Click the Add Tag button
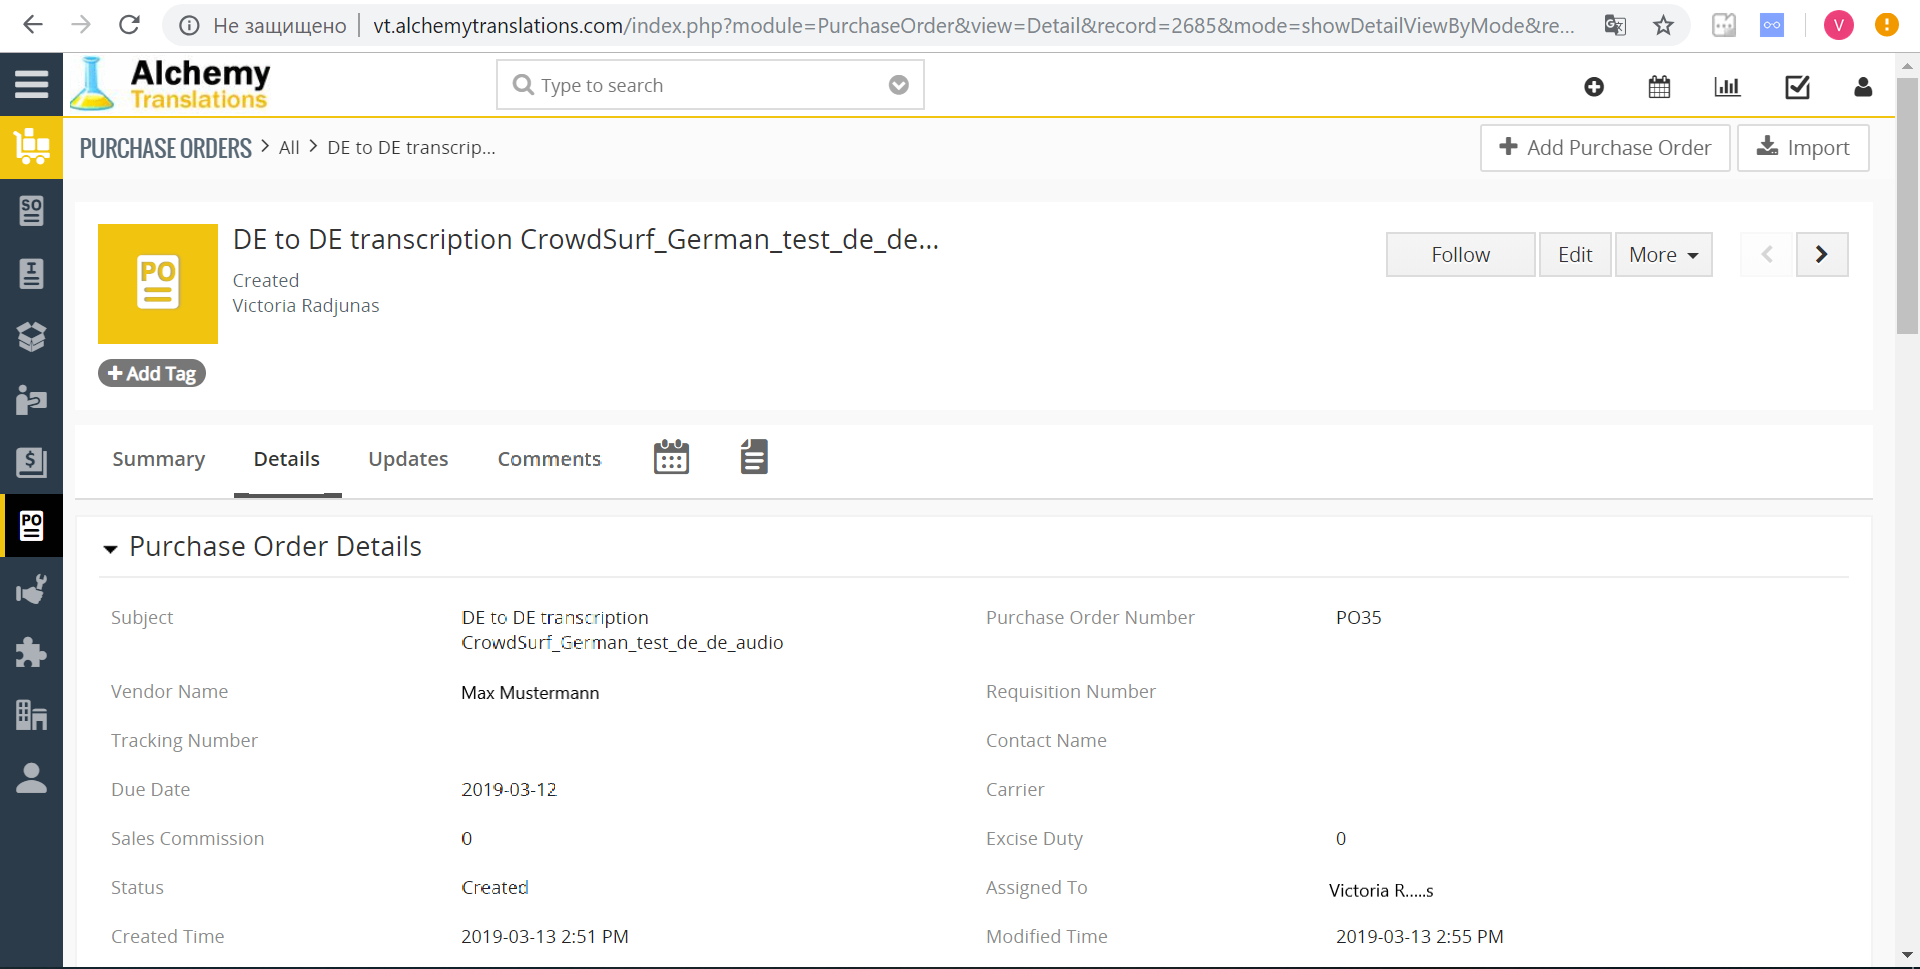The image size is (1920, 969). click(x=152, y=373)
